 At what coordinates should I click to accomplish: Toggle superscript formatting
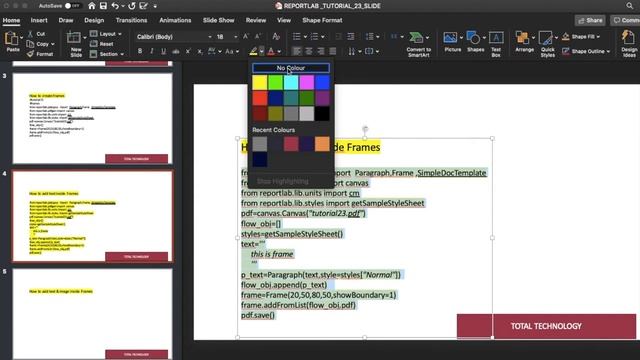[188, 51]
